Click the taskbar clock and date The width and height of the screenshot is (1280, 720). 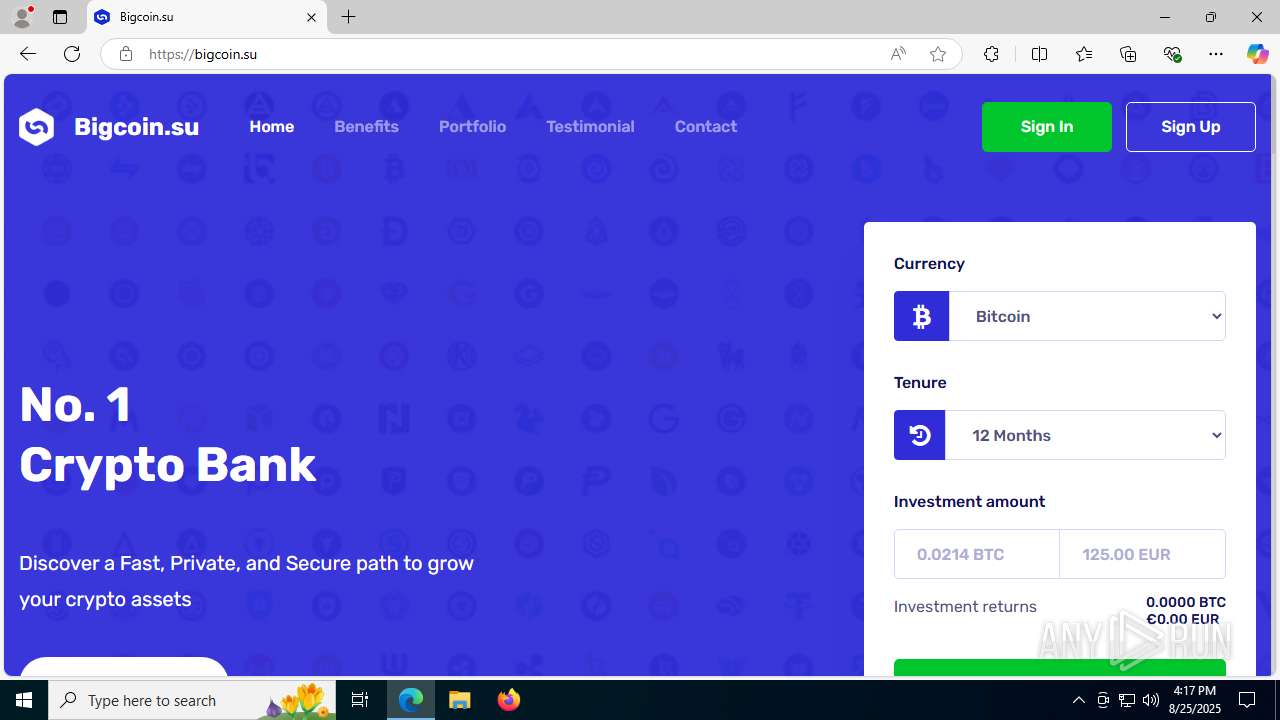point(1195,700)
